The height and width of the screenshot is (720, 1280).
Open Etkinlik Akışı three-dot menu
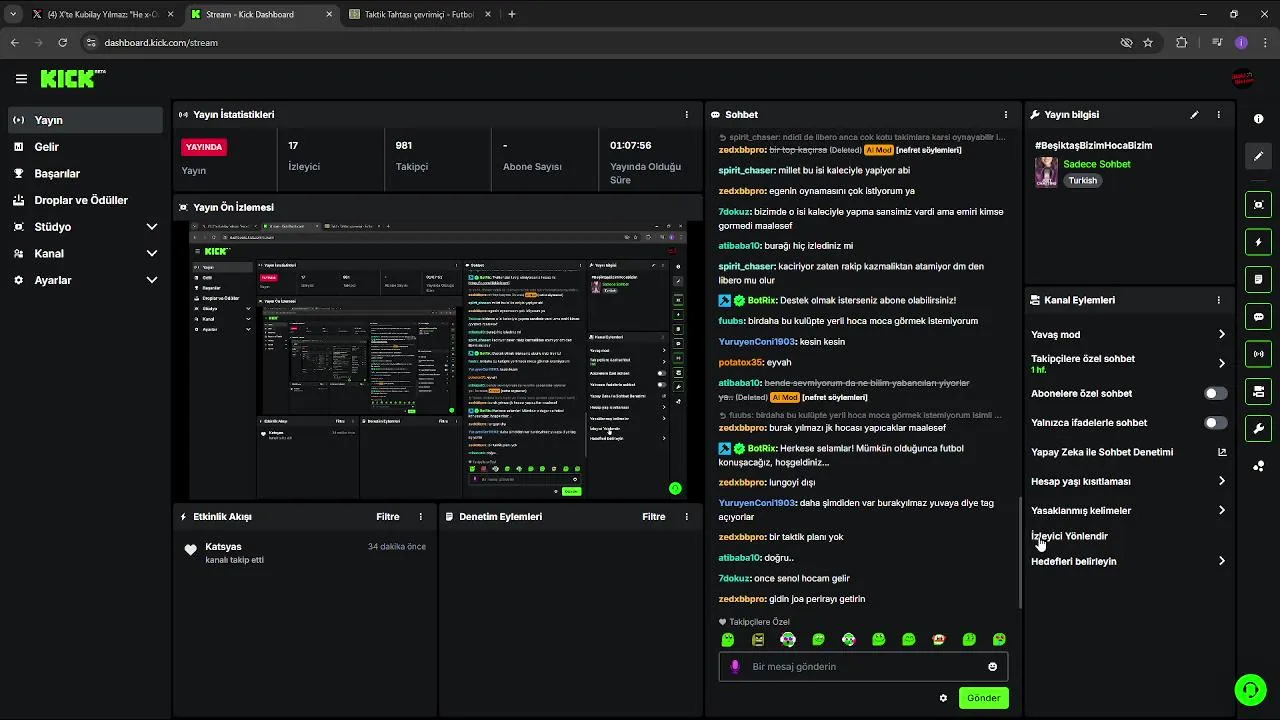pos(420,517)
